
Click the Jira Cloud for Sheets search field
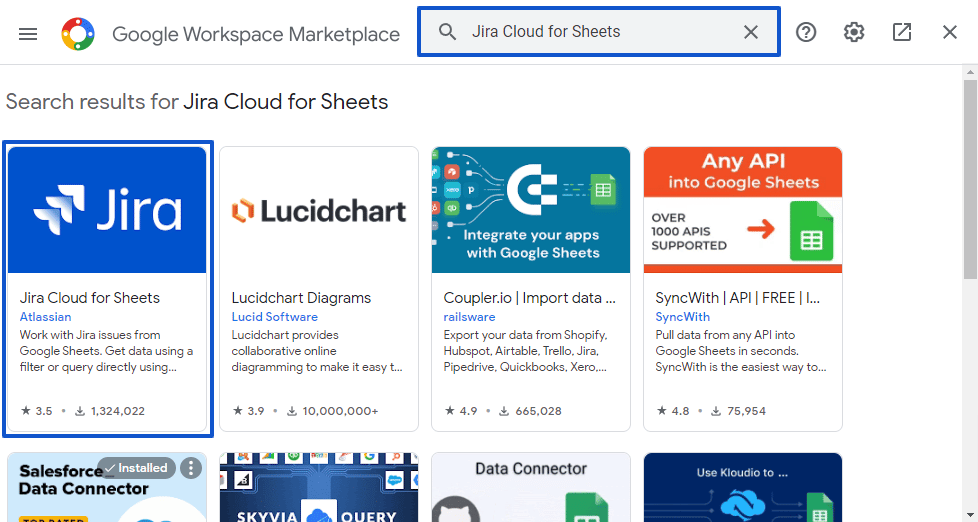599,32
